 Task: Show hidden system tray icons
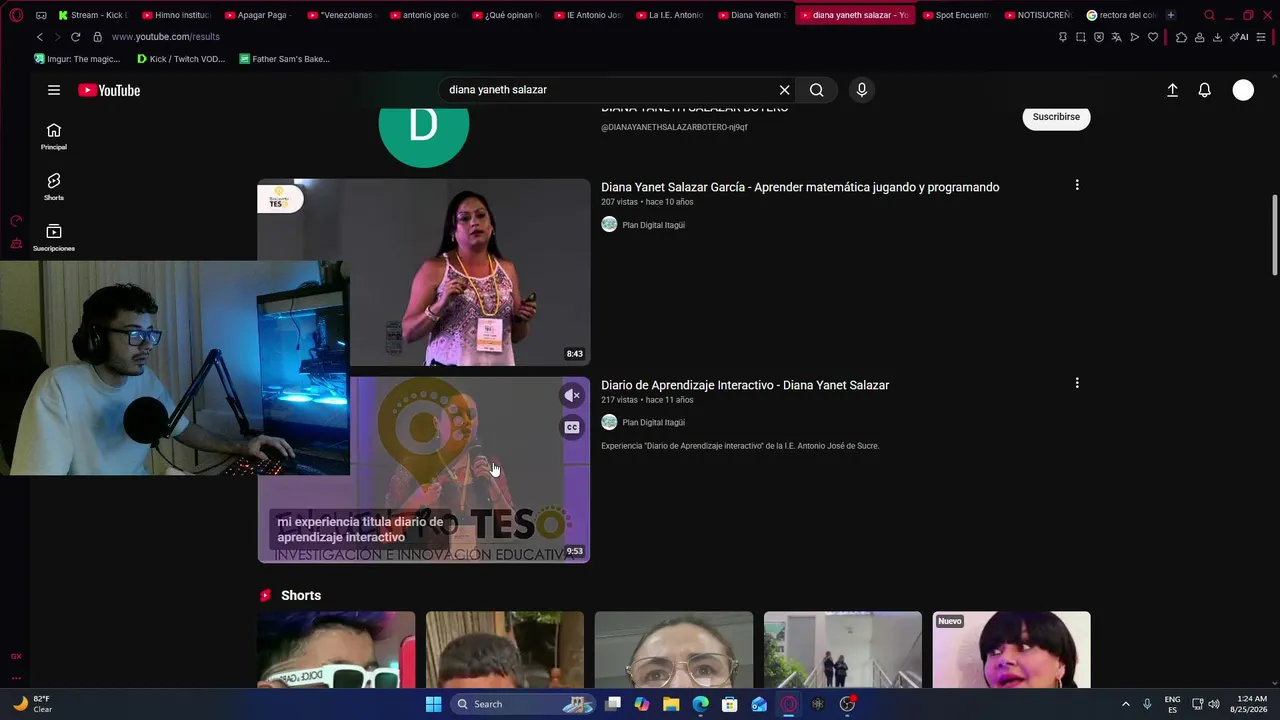tap(1125, 704)
